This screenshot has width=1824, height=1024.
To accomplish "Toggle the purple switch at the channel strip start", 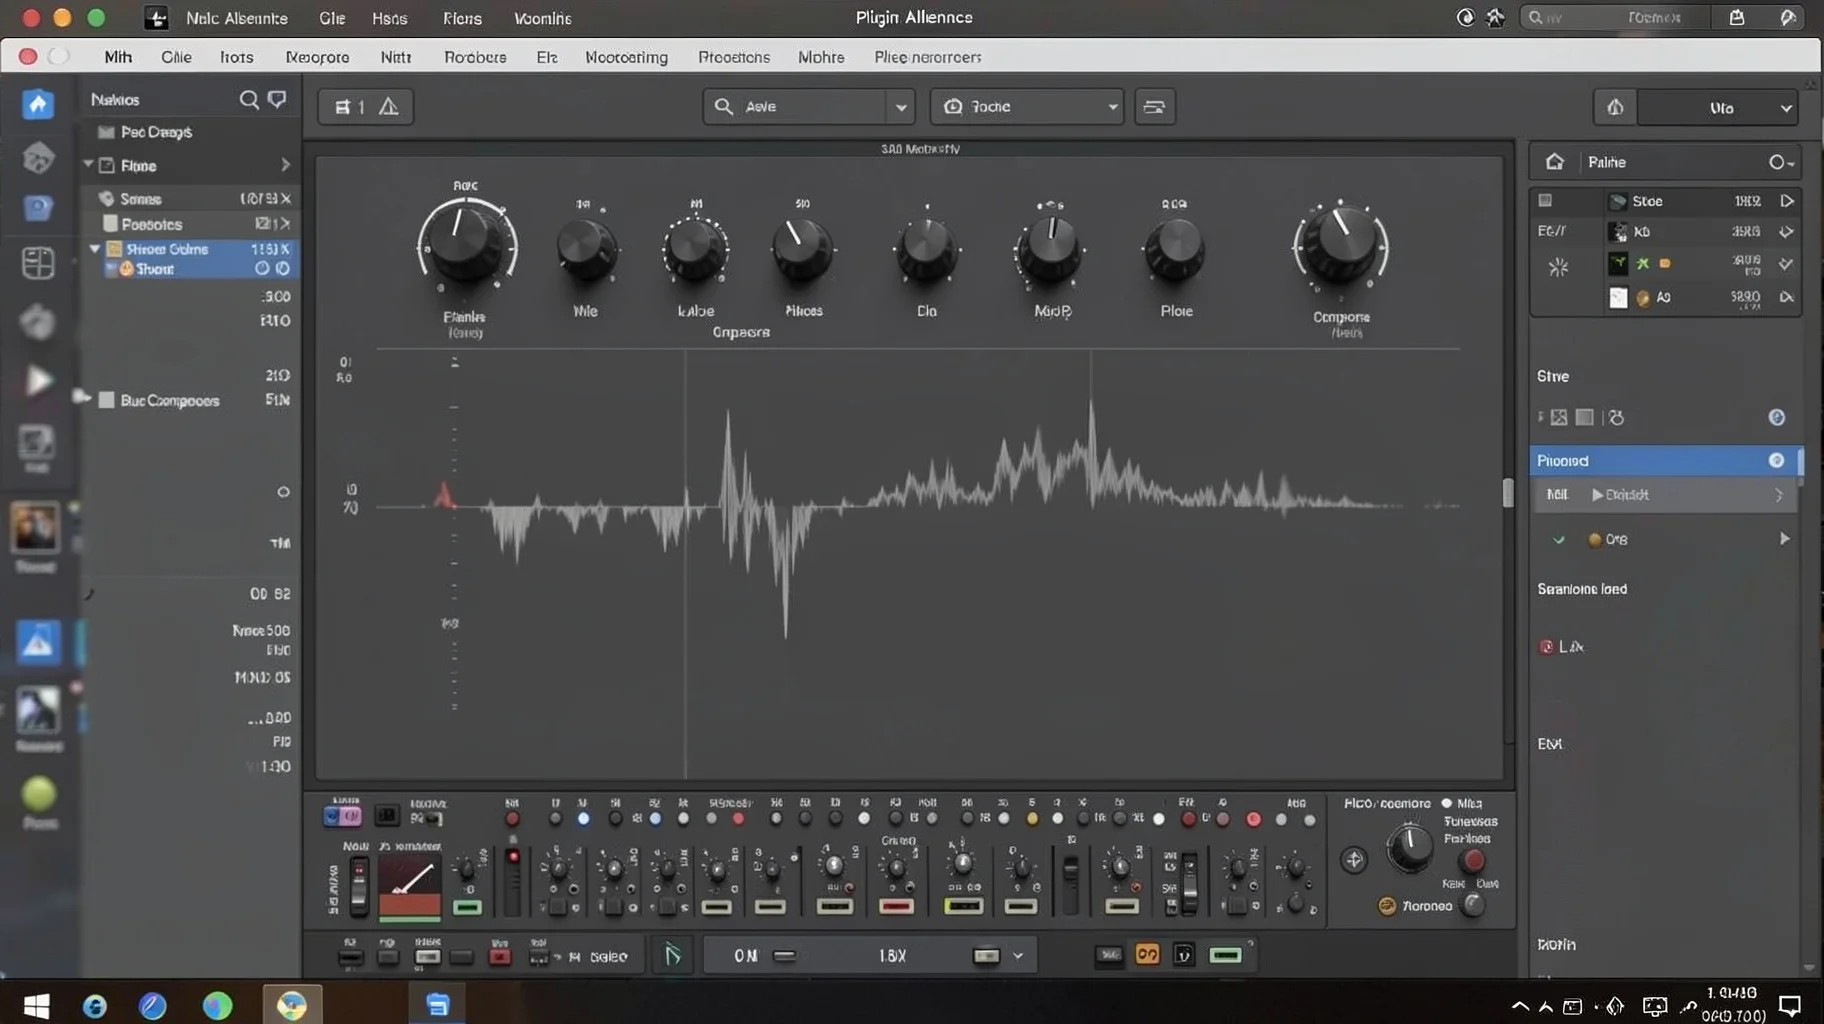I will click(342, 817).
